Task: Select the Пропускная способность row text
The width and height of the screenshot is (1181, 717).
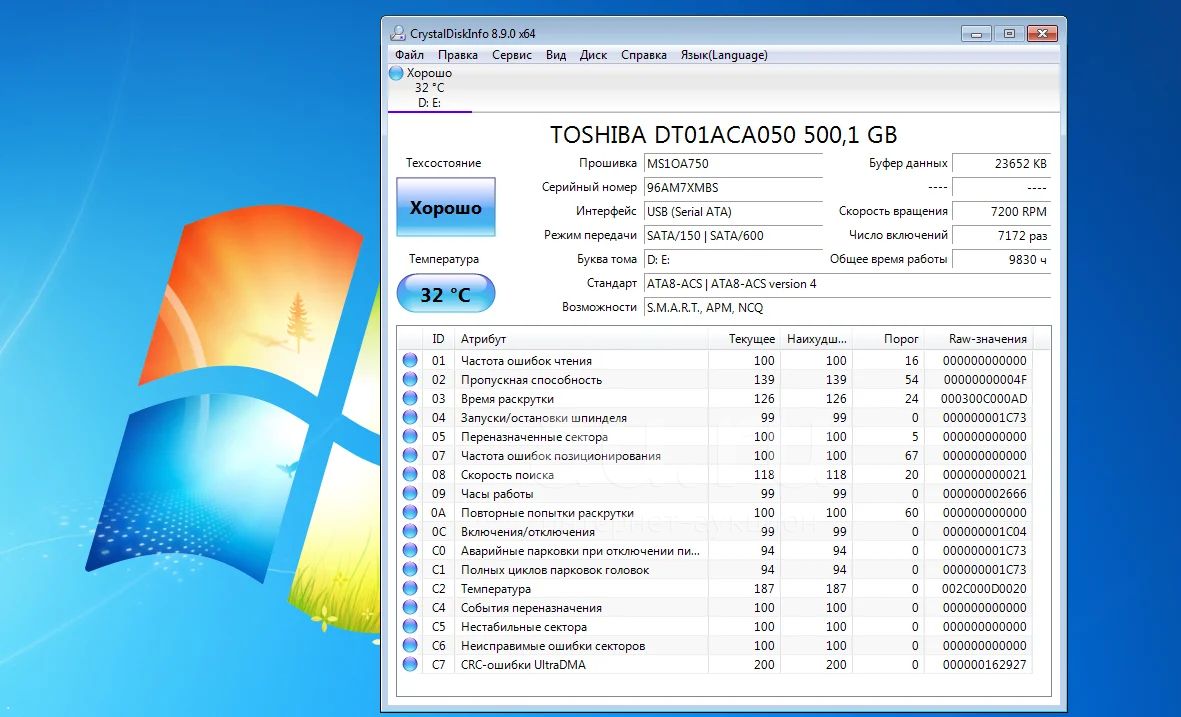Action: 532,380
